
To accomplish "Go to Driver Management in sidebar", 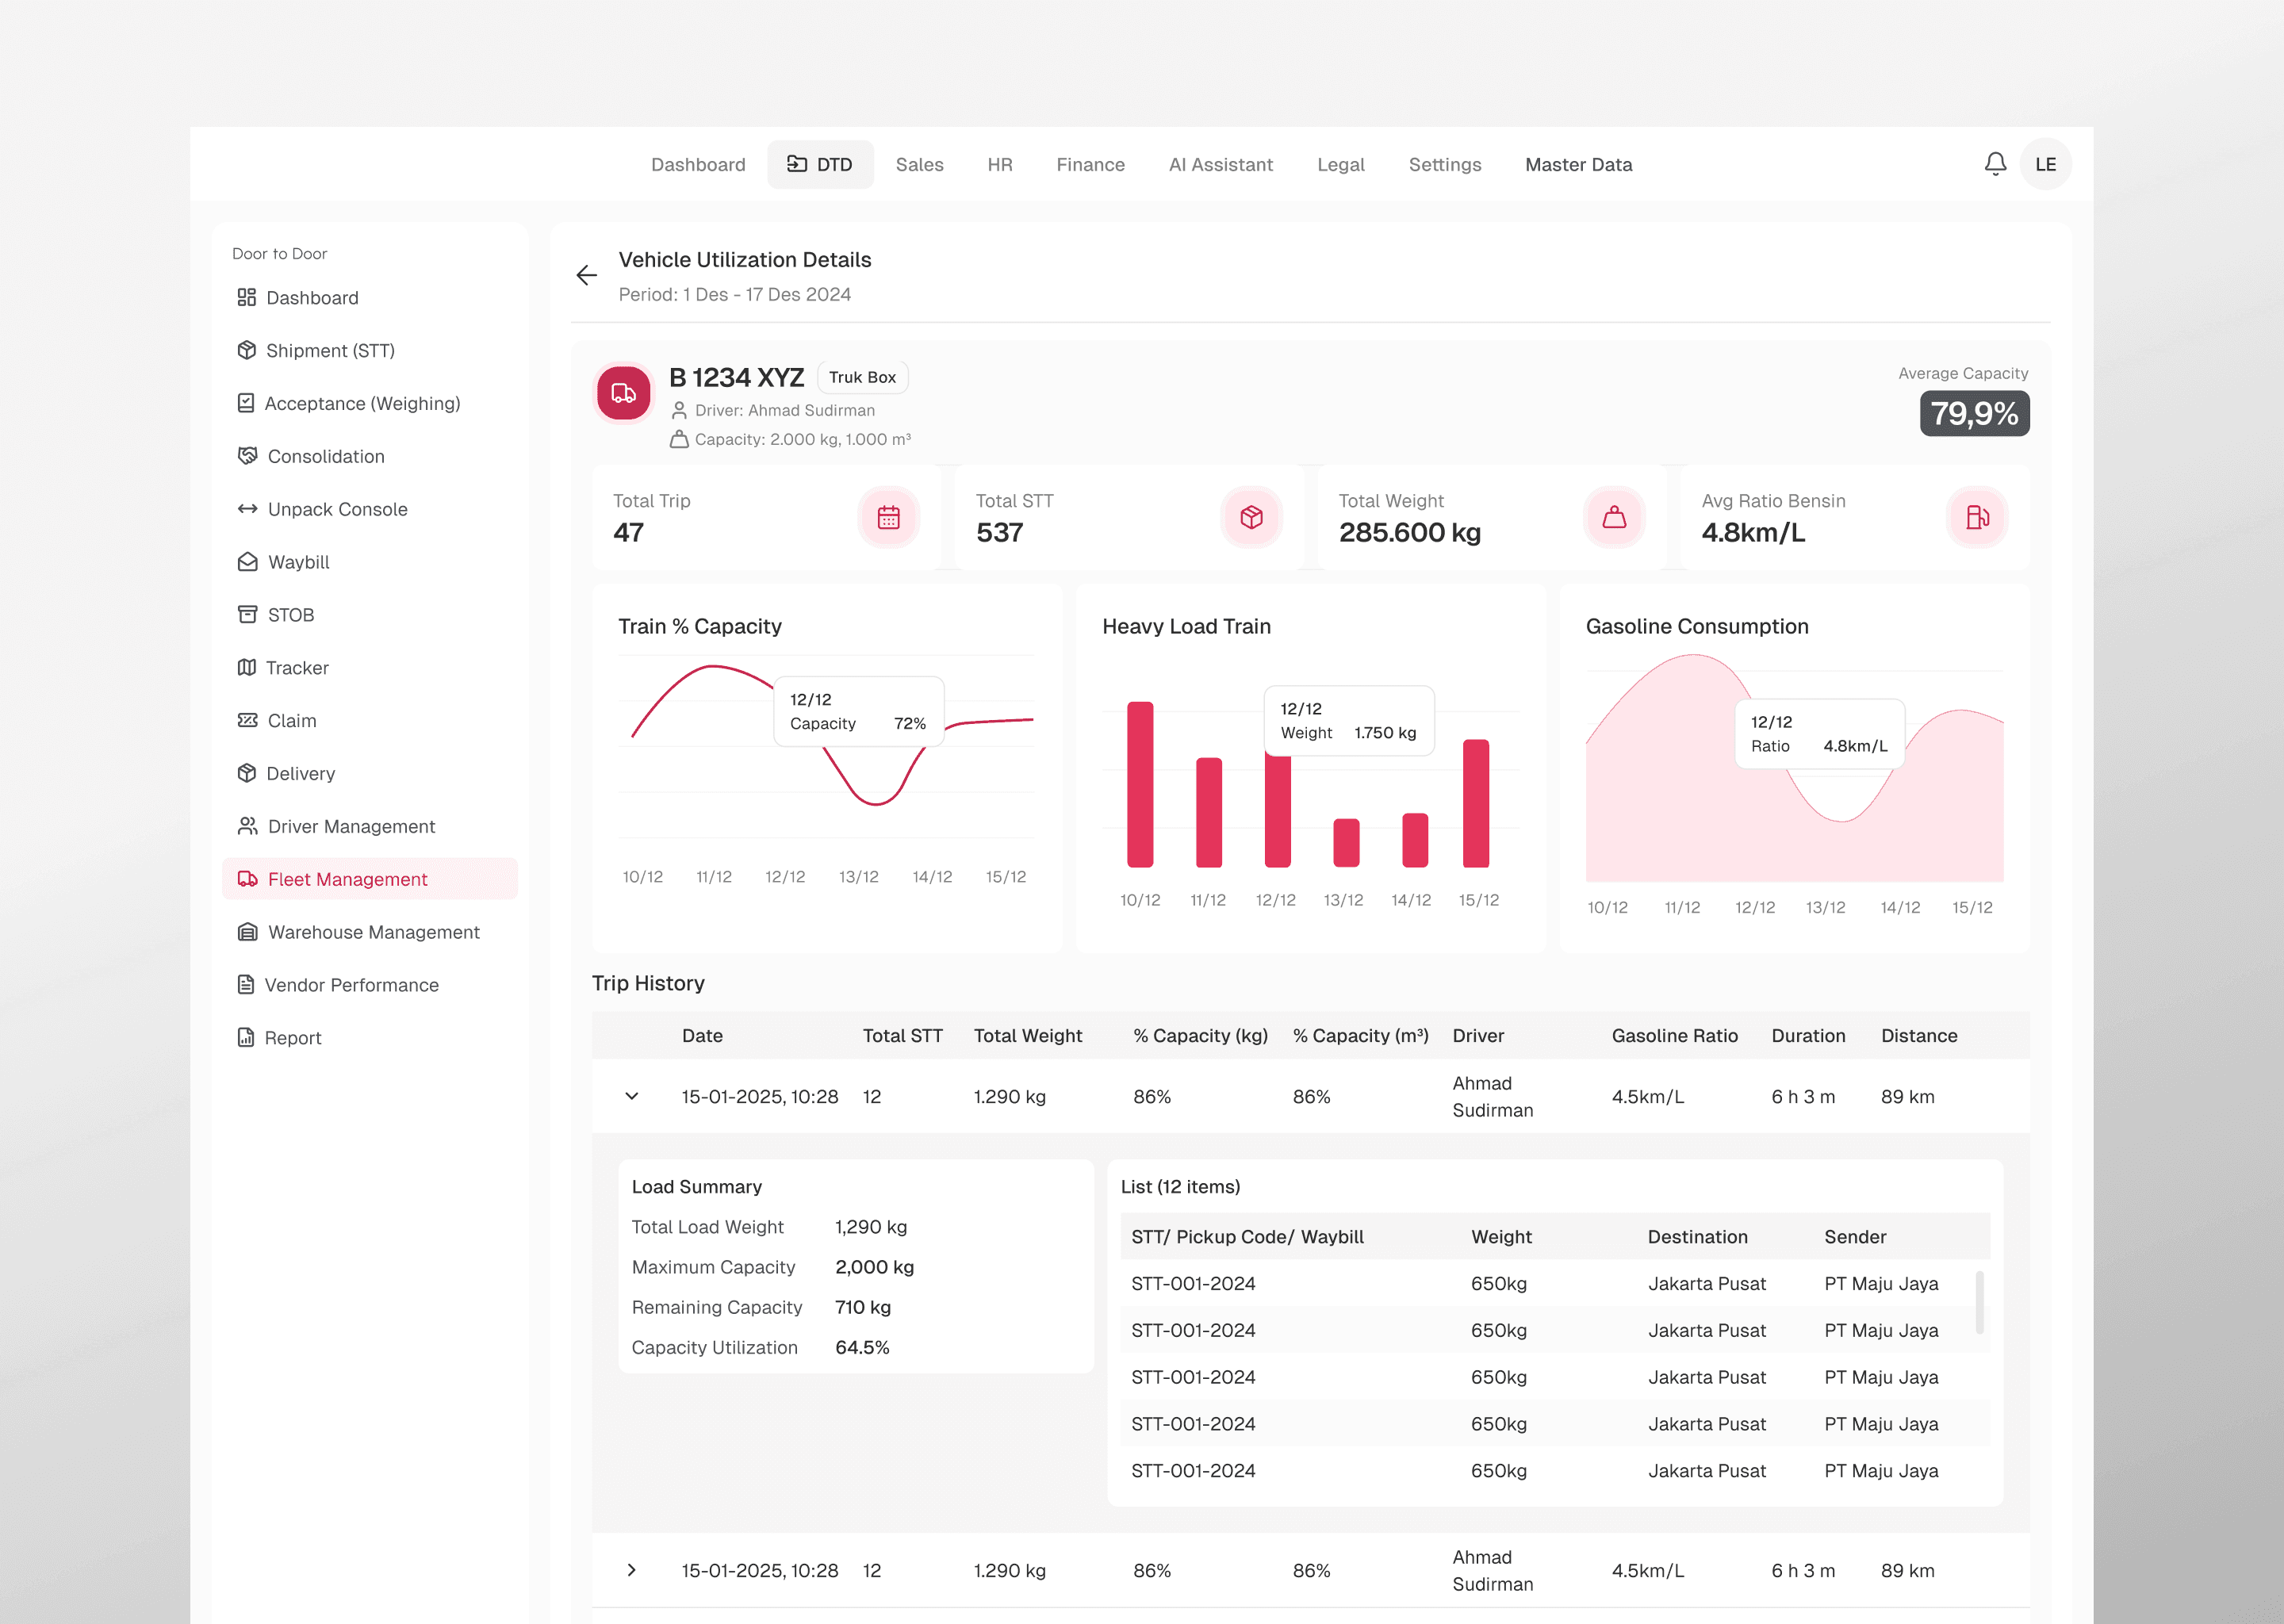I will pos(370,826).
